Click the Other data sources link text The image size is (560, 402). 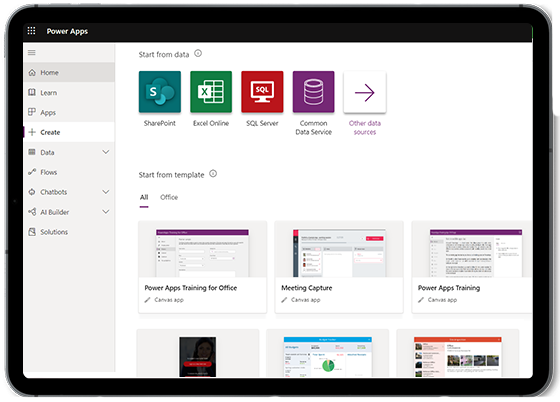pos(365,127)
